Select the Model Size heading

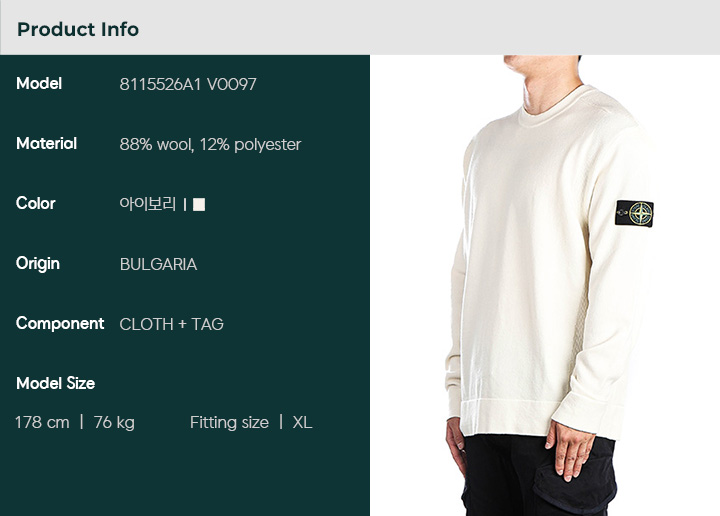56,383
